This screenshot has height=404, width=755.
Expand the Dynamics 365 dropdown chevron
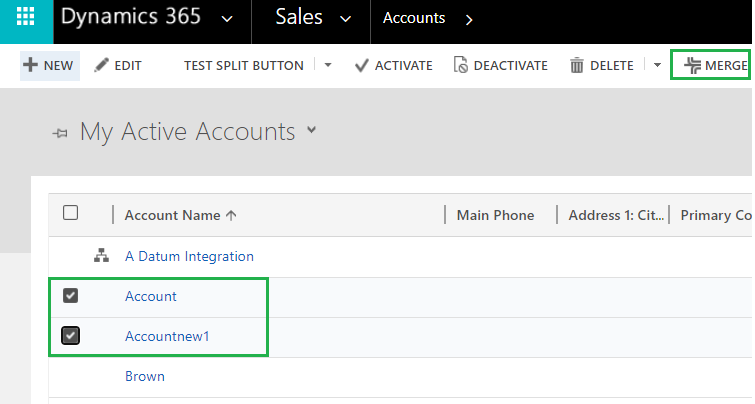pyautogui.click(x=227, y=19)
